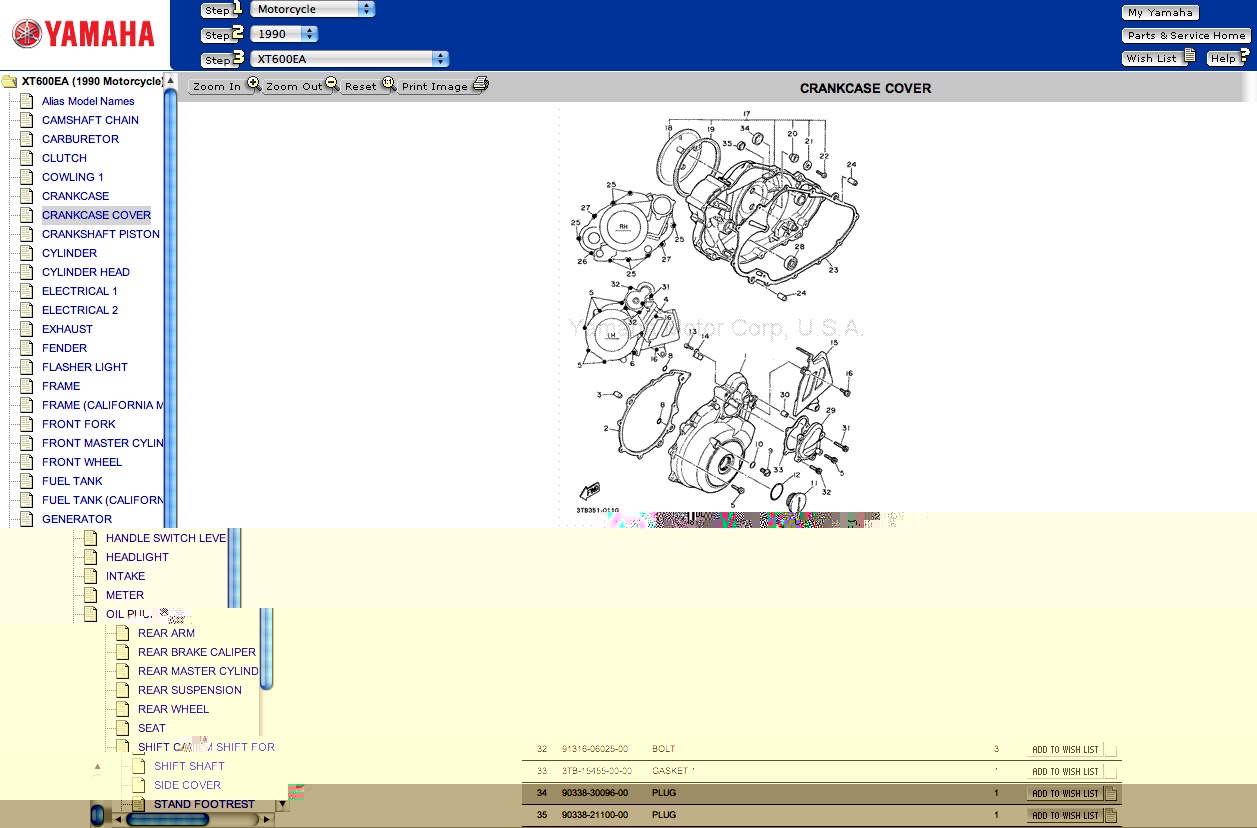Image resolution: width=1257 pixels, height=828 pixels.
Task: Click page icon beside SEAT
Action: pyautogui.click(x=123, y=728)
